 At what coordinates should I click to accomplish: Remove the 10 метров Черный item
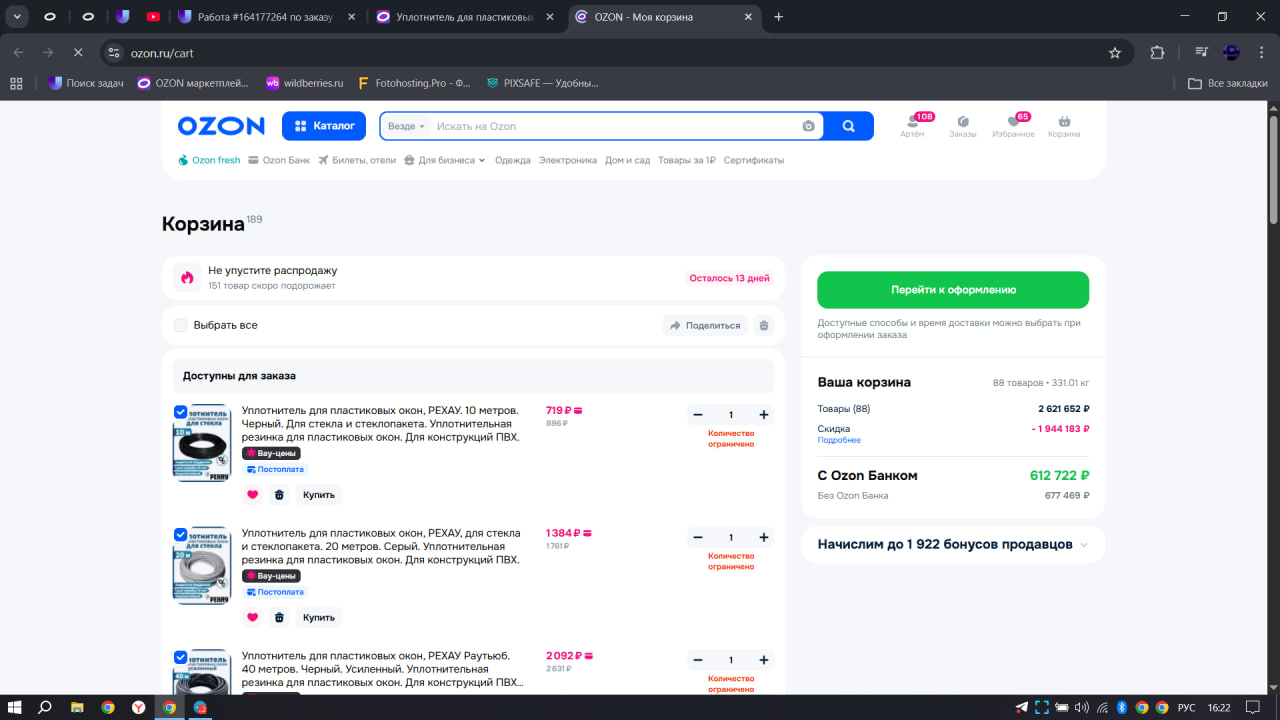pos(279,494)
